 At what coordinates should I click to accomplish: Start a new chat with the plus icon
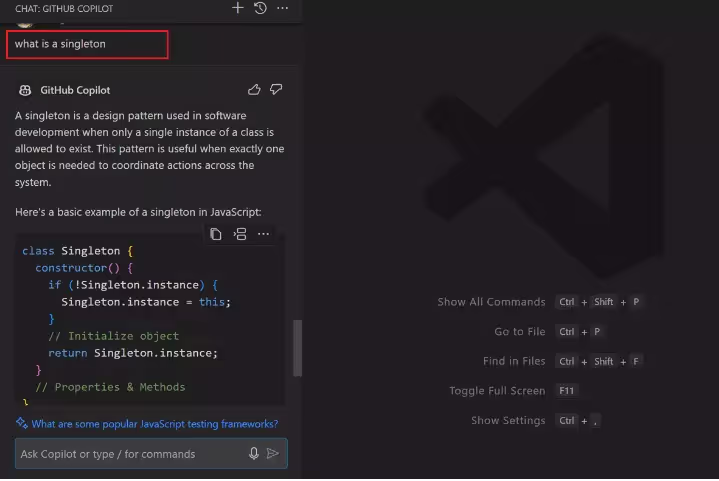(x=238, y=8)
